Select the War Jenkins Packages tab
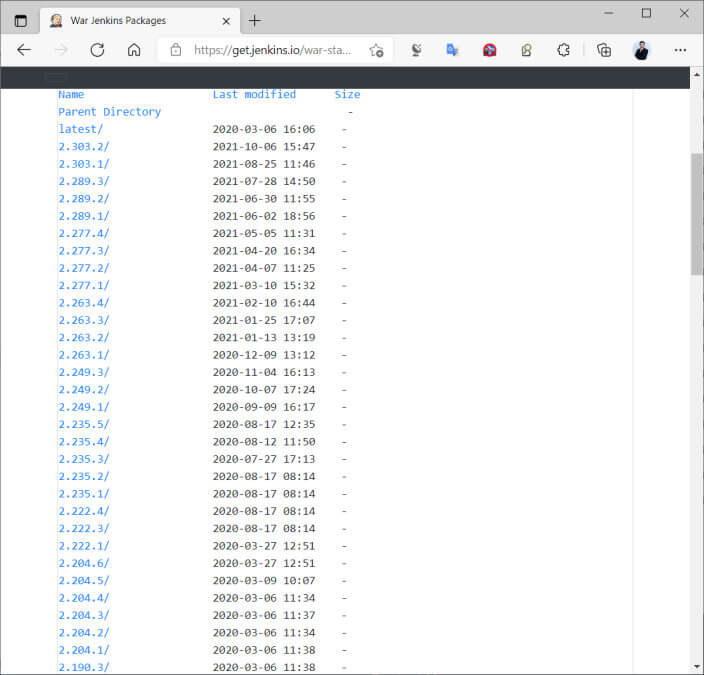The height and width of the screenshot is (675, 704). [140, 21]
